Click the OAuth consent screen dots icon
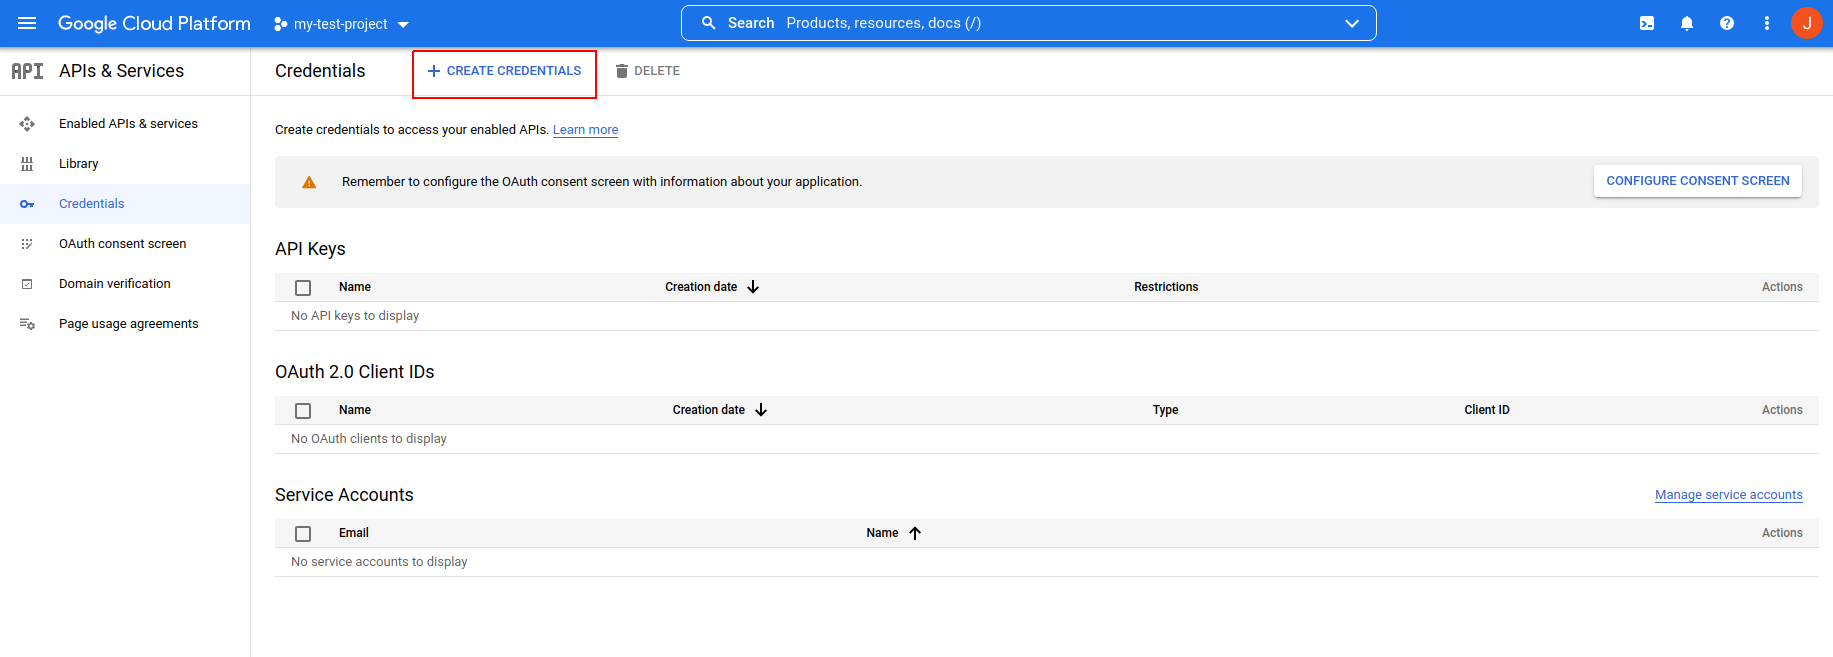The width and height of the screenshot is (1833, 657). pyautogui.click(x=27, y=244)
